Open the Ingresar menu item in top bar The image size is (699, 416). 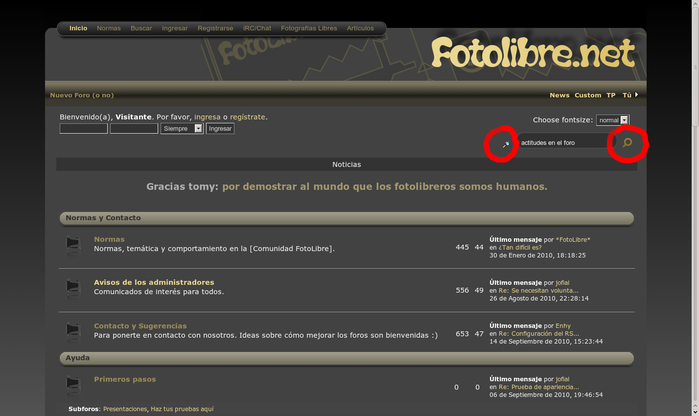175,28
